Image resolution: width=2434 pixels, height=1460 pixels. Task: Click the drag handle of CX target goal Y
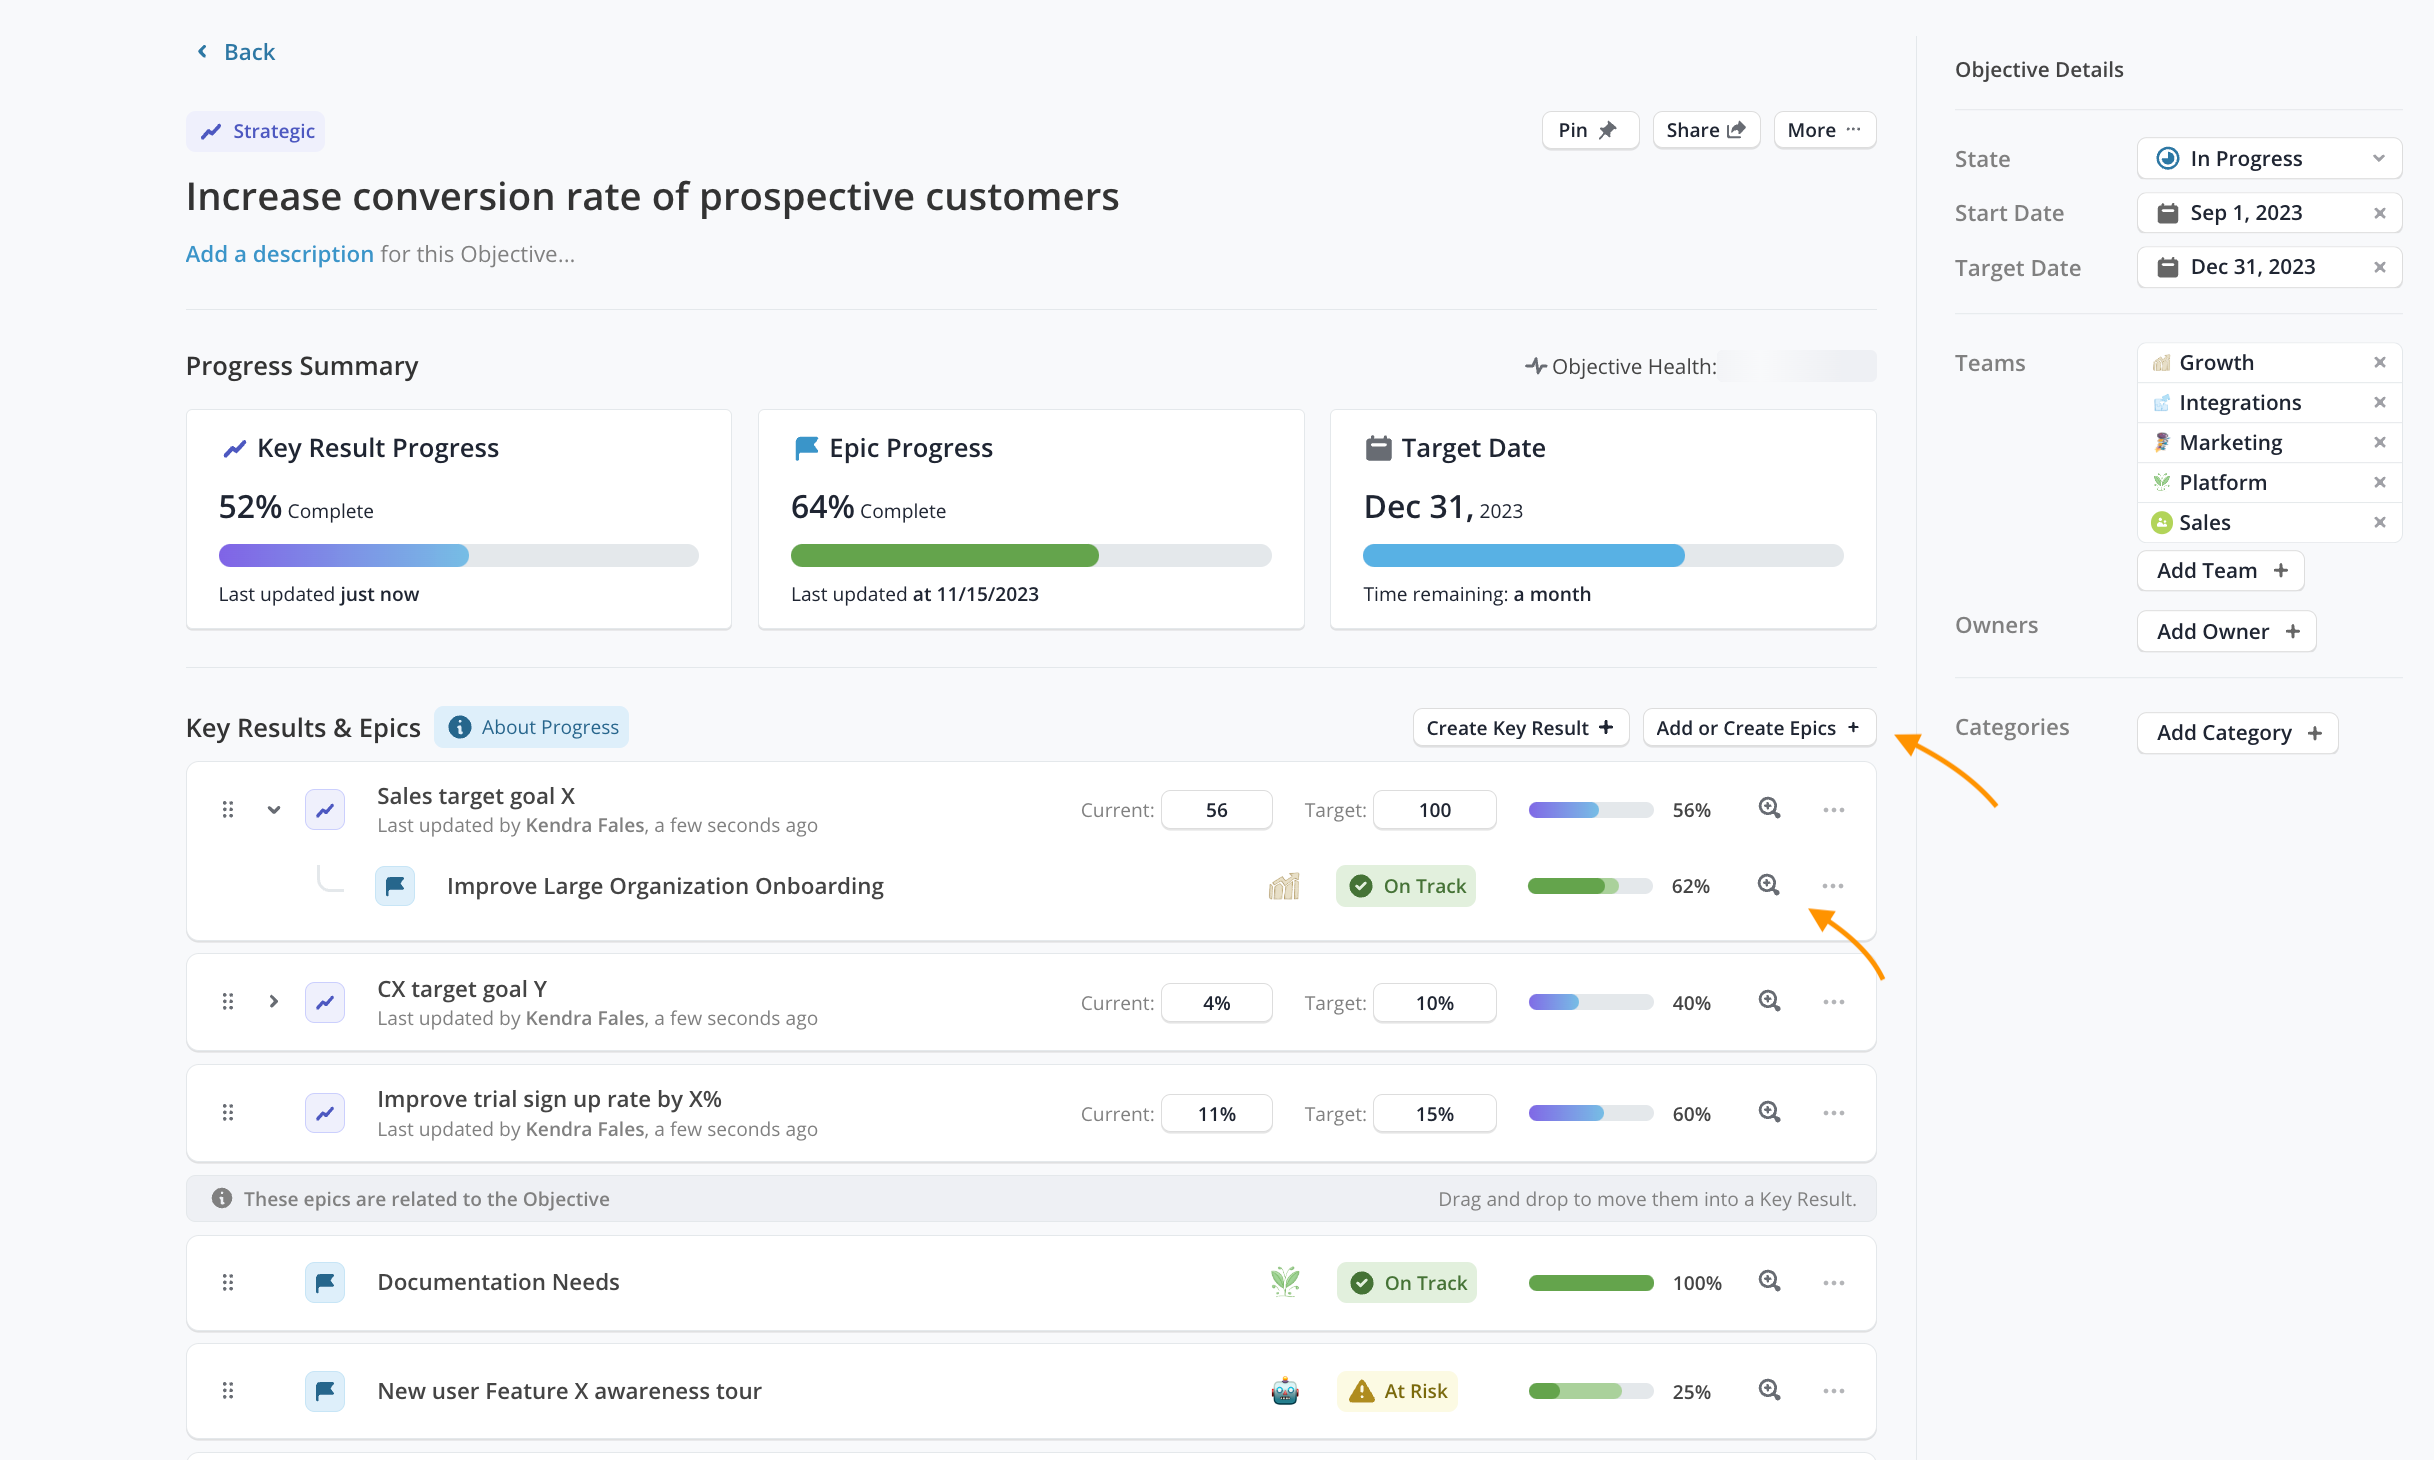point(228,1001)
